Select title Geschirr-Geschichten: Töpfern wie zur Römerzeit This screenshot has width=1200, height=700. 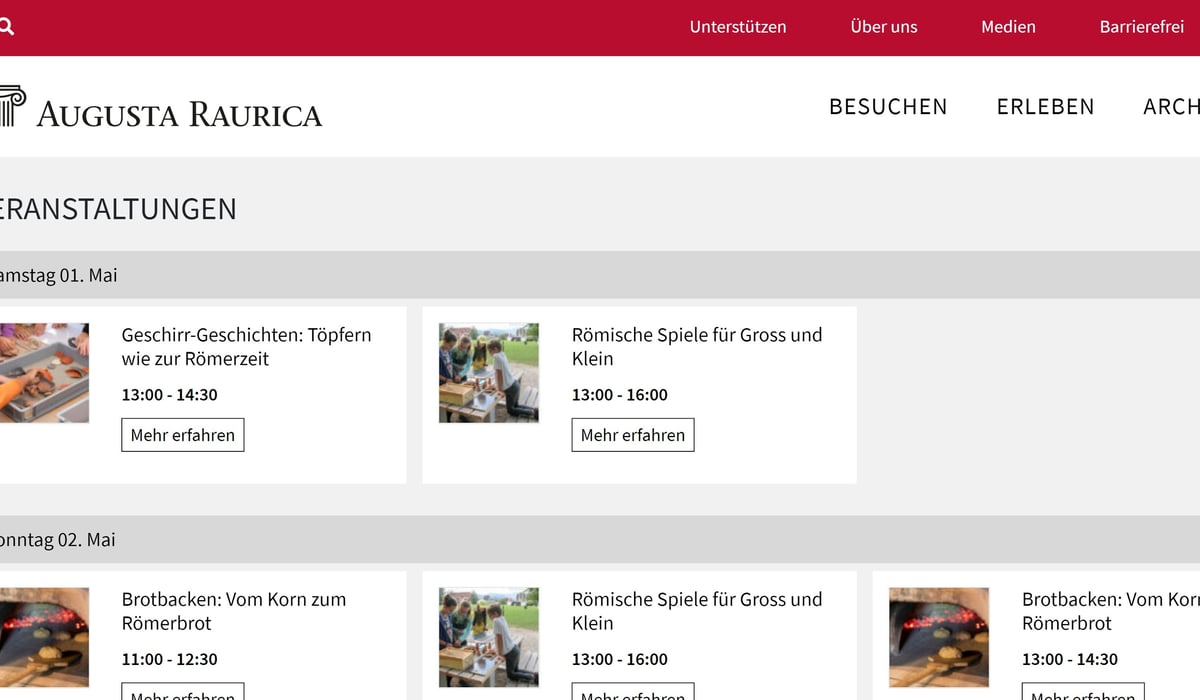(246, 347)
